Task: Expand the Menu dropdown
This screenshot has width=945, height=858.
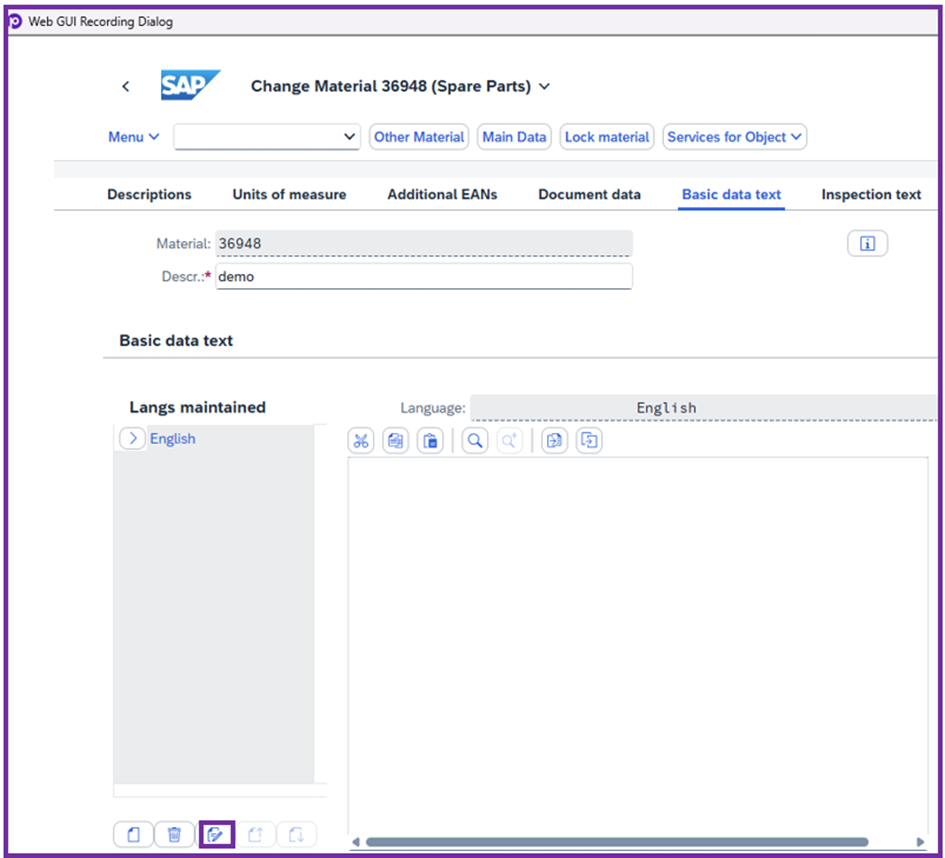Action: 134,137
